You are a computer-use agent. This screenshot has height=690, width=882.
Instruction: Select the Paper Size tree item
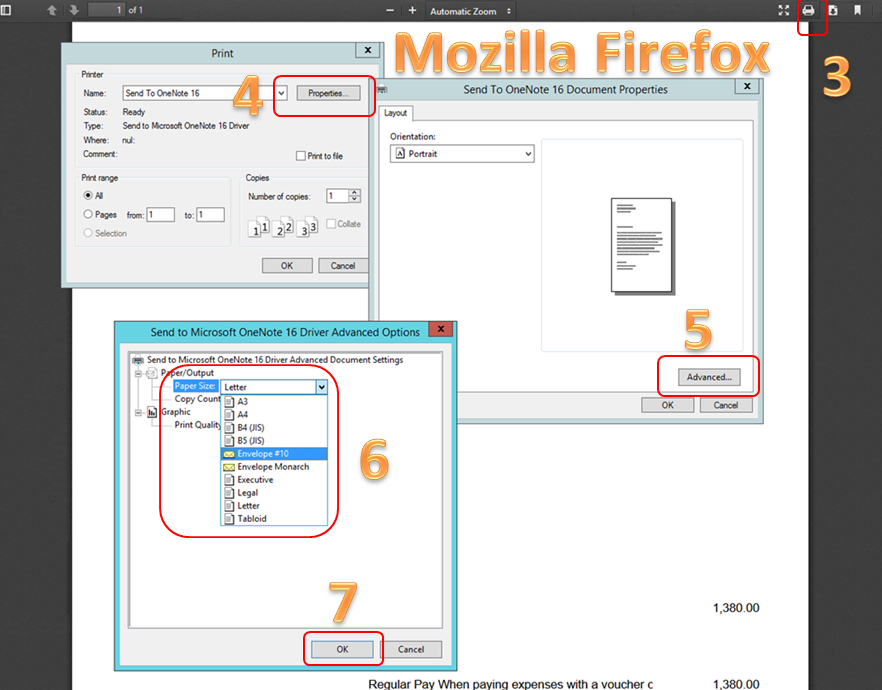195,386
